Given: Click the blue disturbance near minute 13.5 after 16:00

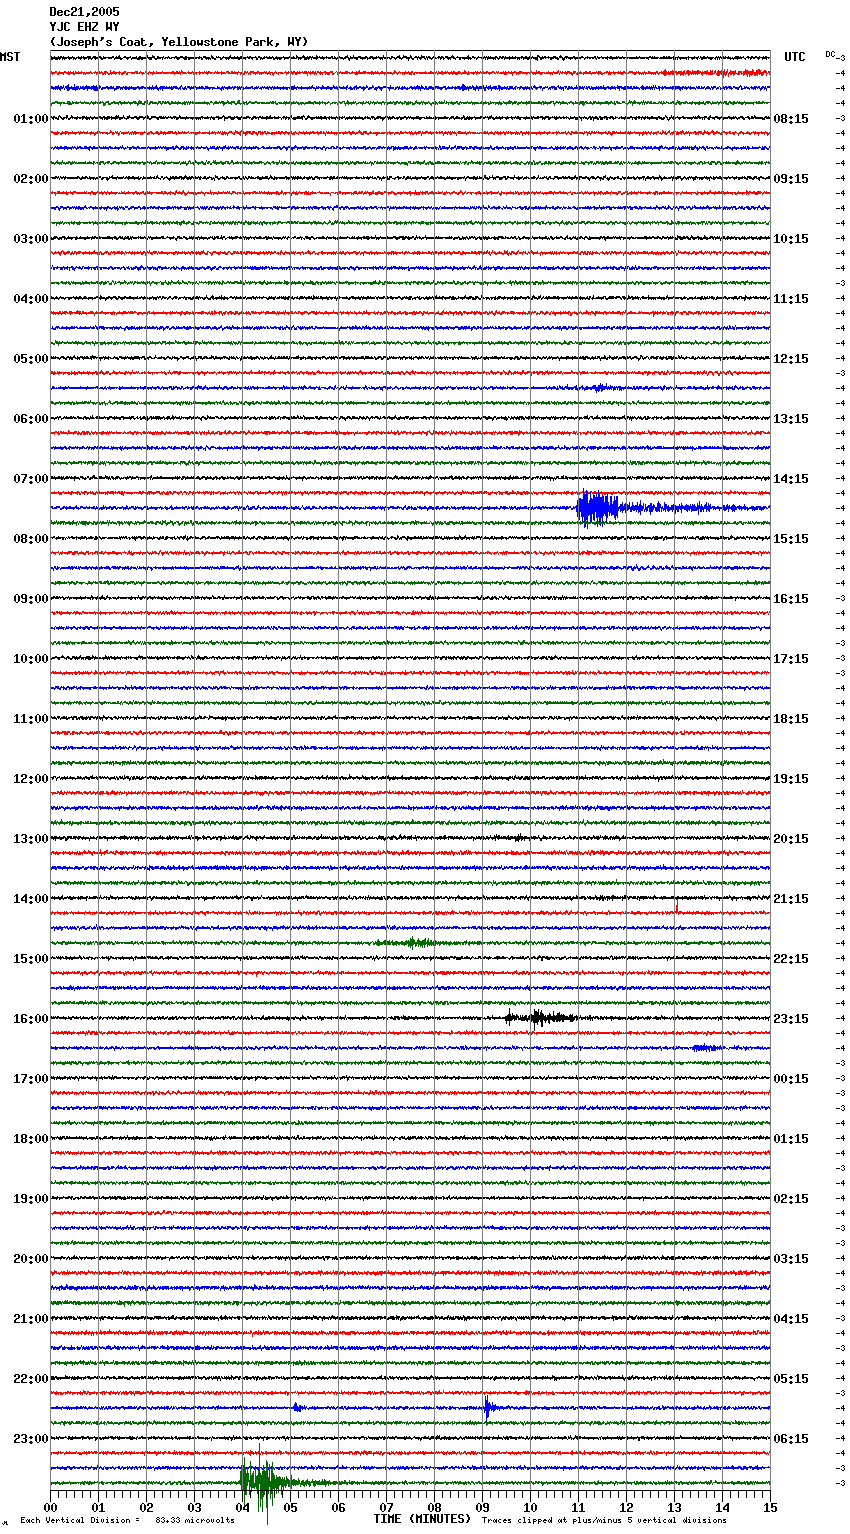Looking at the screenshot, I should 706,1047.
